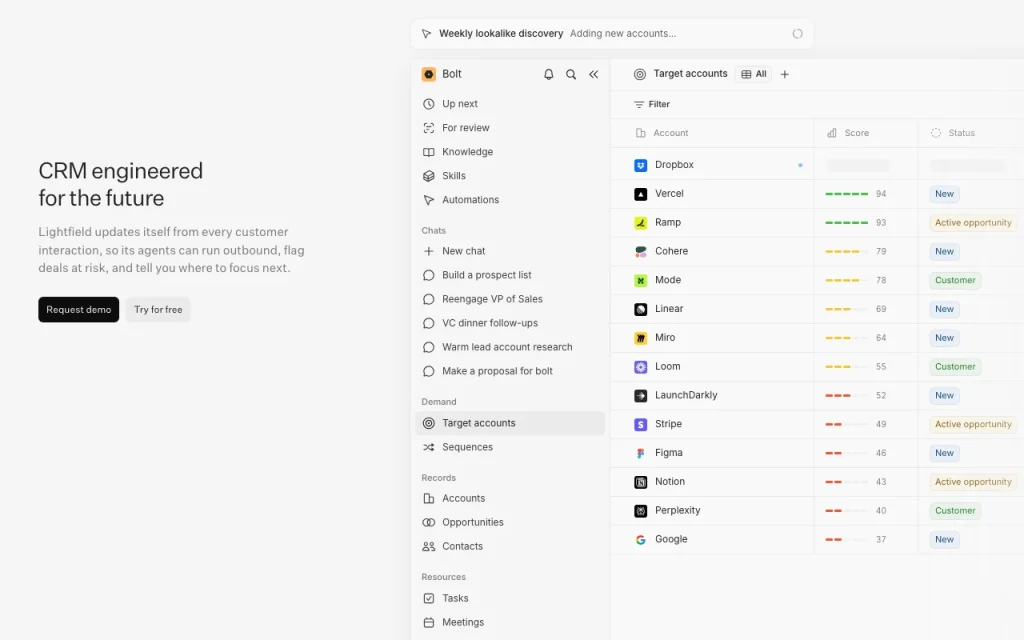Open the Filter control
The height and width of the screenshot is (640, 1024).
652,104
